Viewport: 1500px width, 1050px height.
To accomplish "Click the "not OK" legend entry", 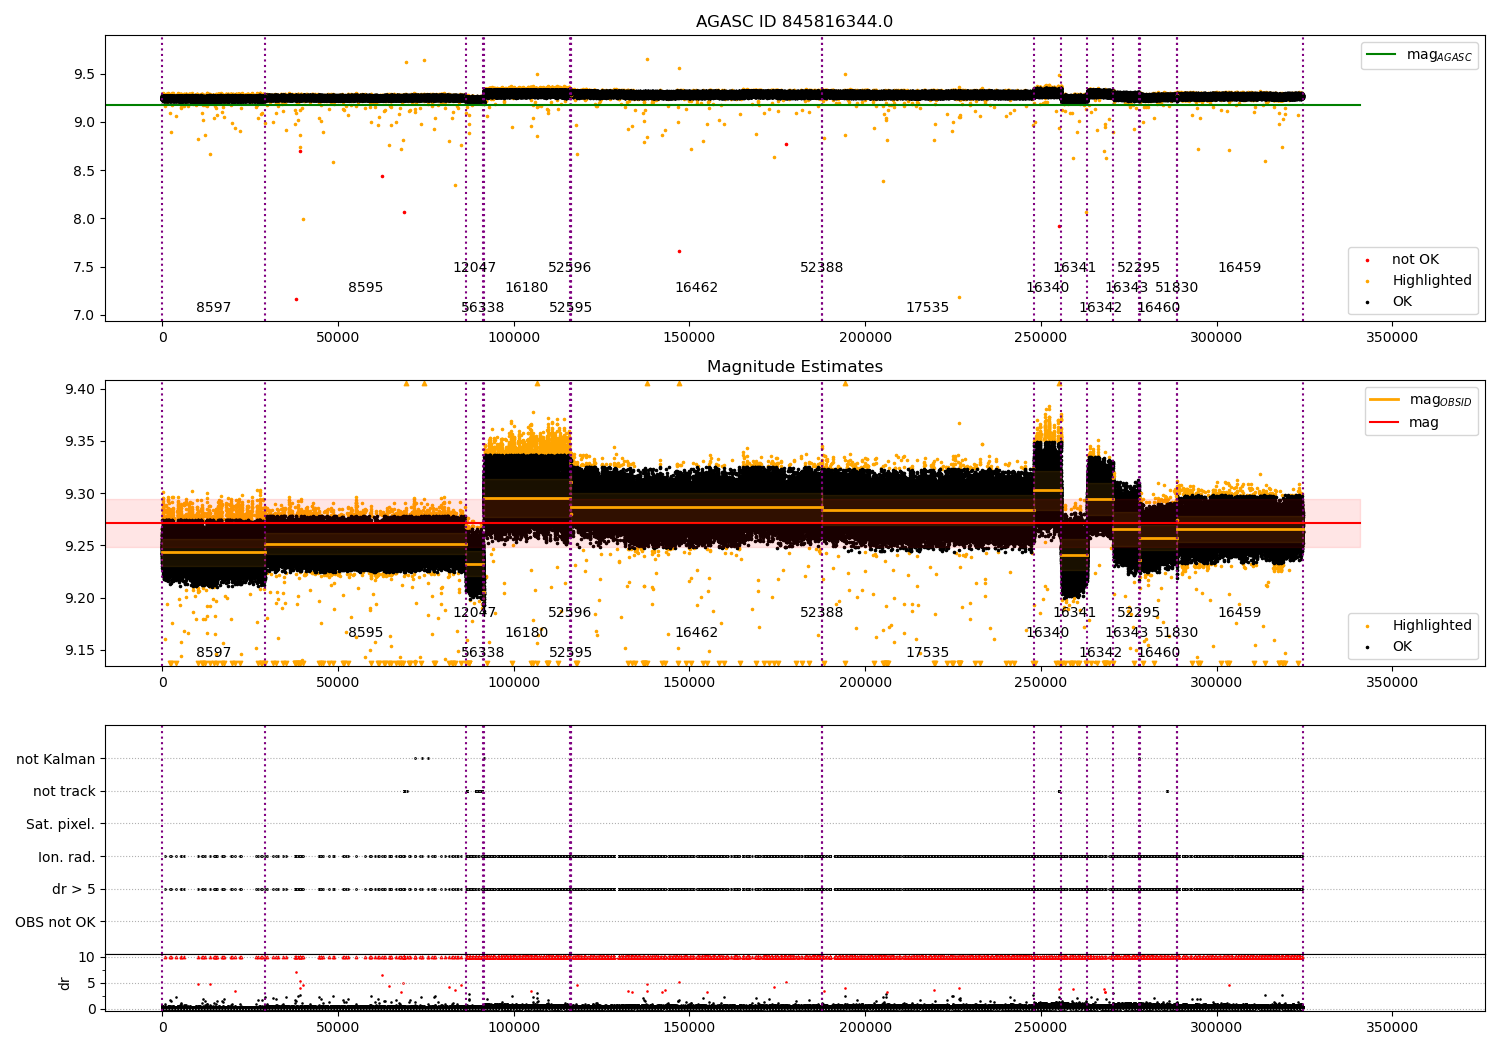I will (1414, 260).
